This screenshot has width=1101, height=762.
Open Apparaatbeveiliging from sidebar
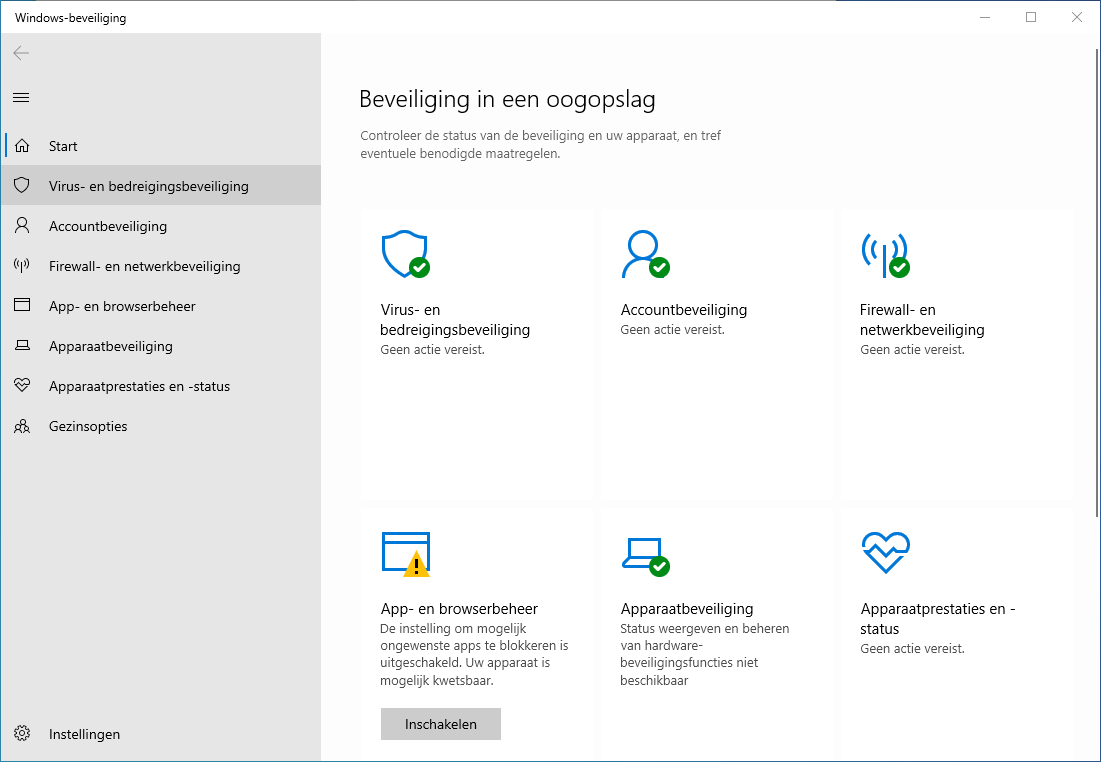click(x=110, y=346)
